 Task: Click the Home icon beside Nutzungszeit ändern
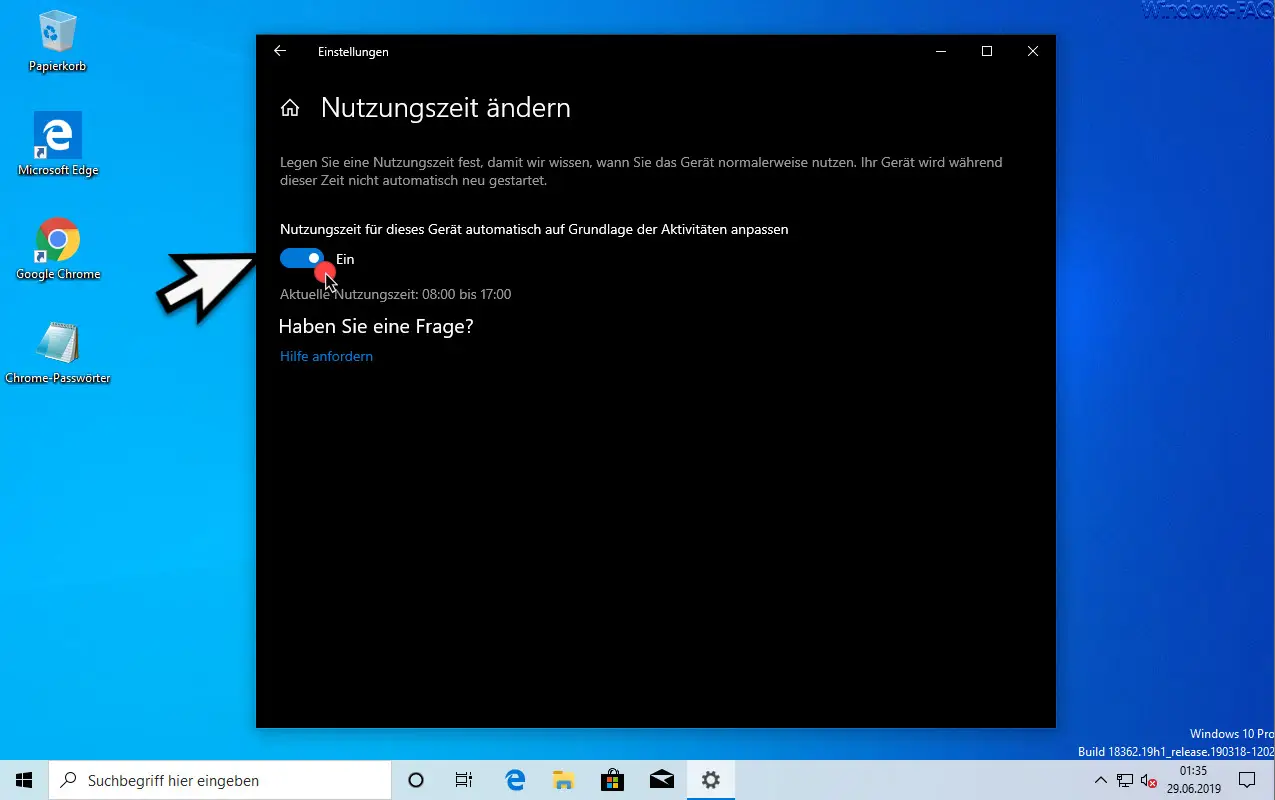tap(290, 108)
